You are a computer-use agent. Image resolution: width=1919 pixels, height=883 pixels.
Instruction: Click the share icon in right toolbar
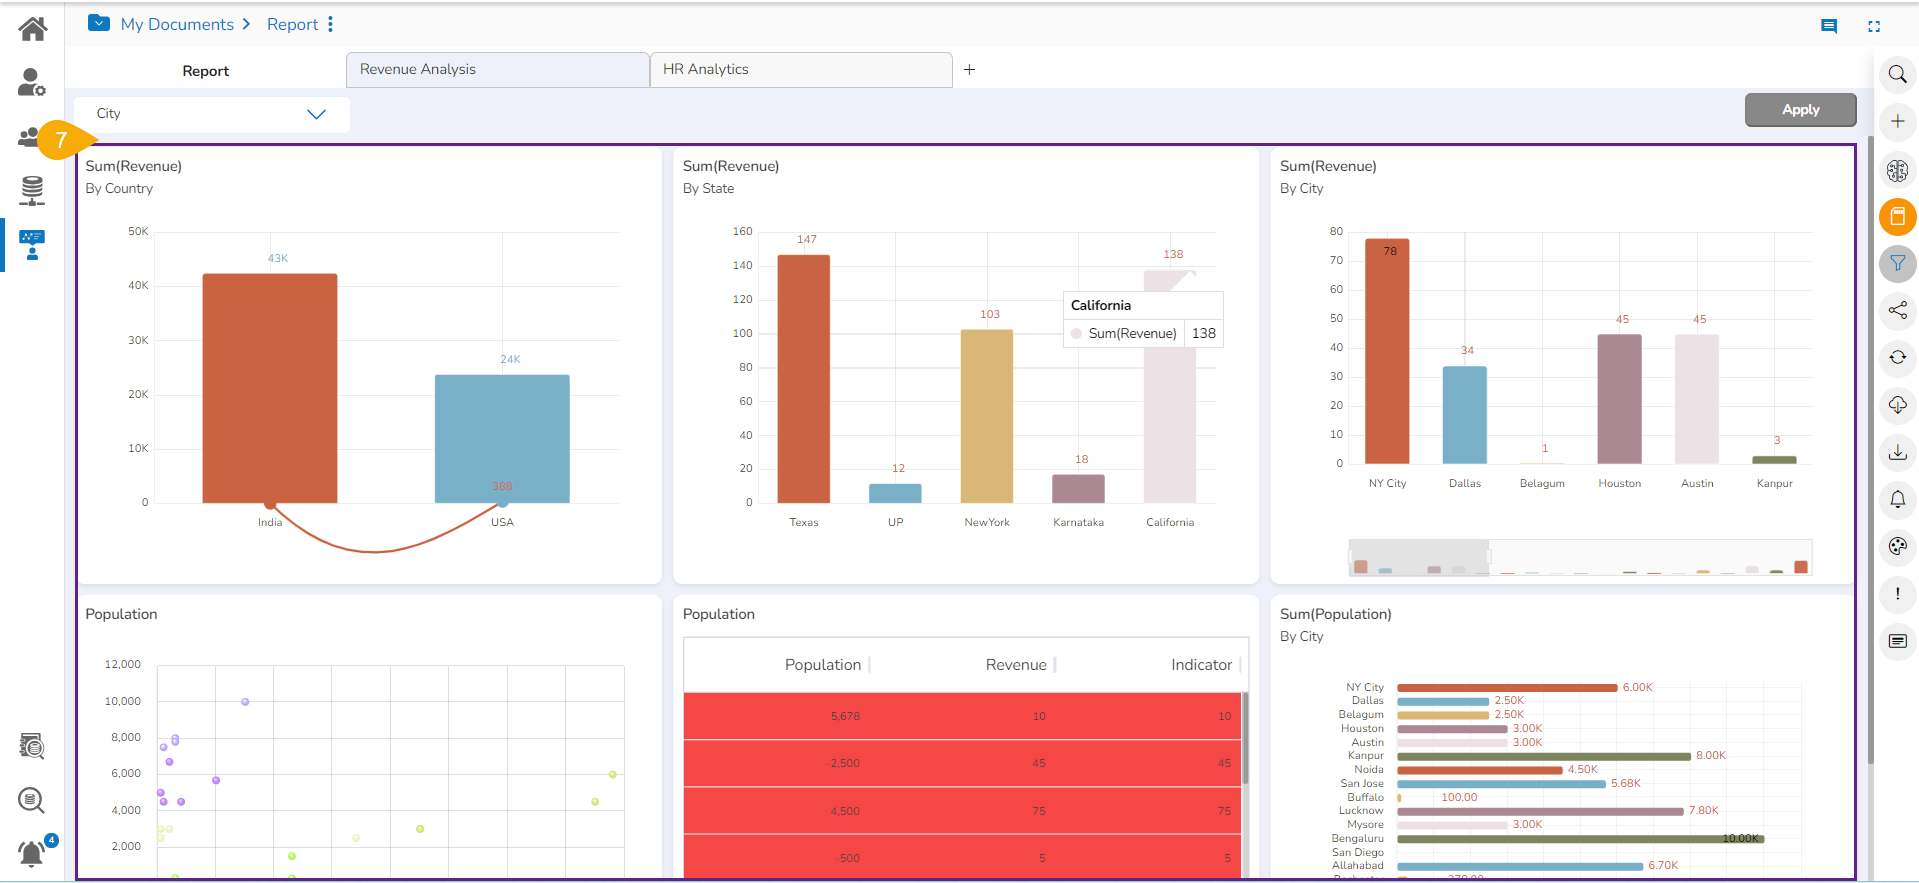coord(1897,311)
